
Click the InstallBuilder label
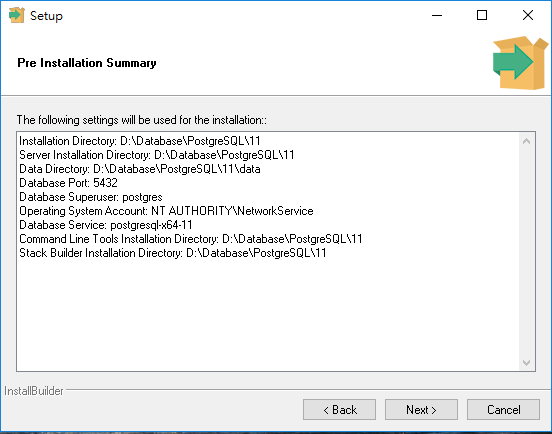coord(34,391)
